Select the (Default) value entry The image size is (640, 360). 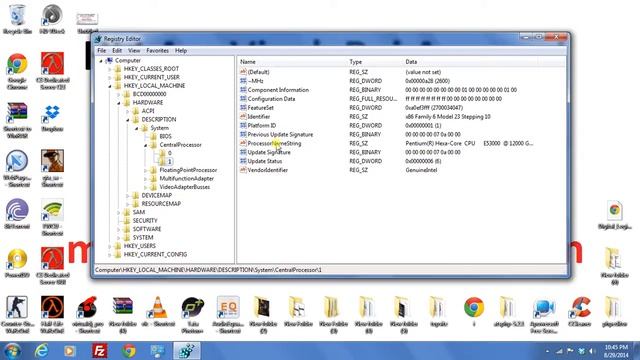(258, 72)
